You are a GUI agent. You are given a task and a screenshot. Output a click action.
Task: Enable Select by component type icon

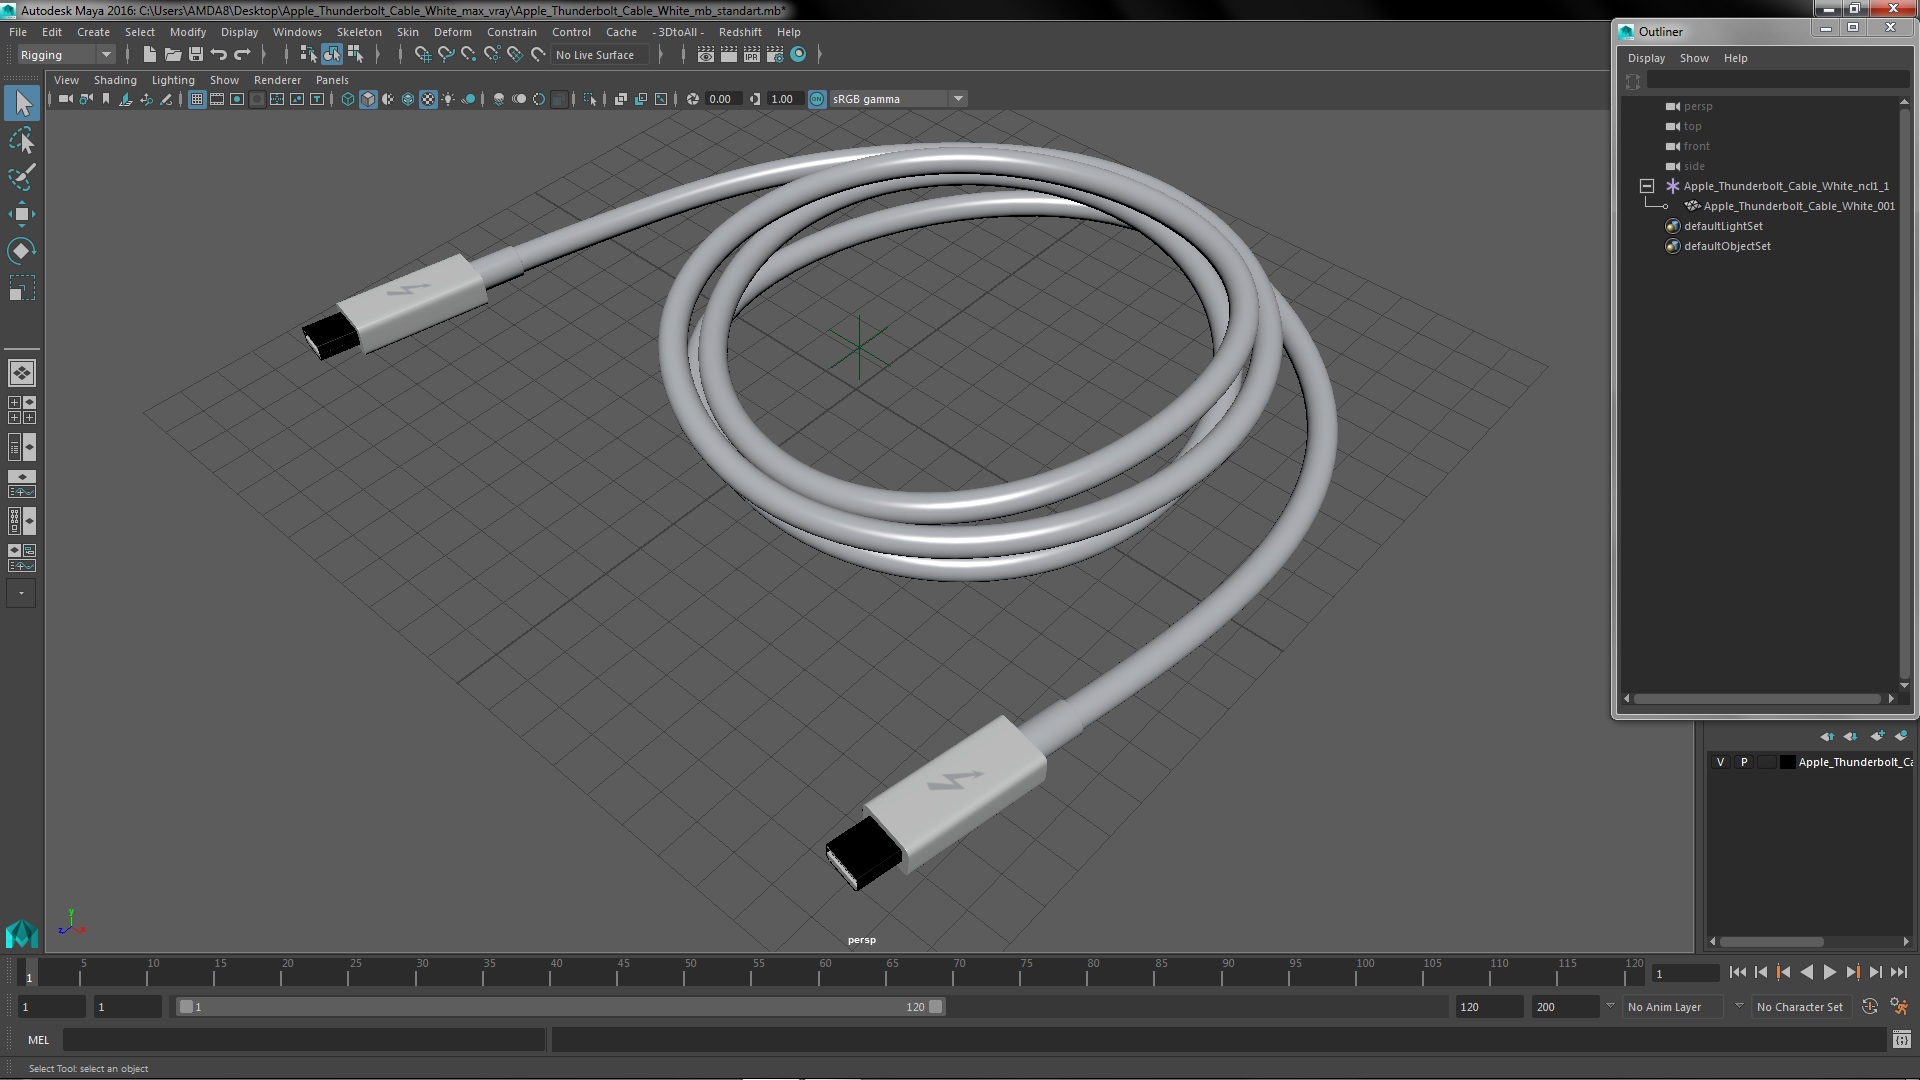(x=355, y=55)
